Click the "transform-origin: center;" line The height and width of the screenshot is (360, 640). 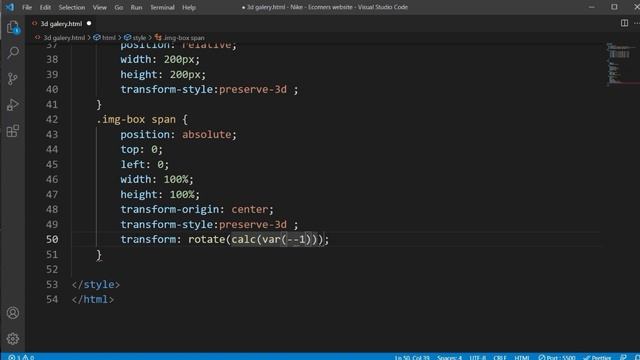coord(197,209)
